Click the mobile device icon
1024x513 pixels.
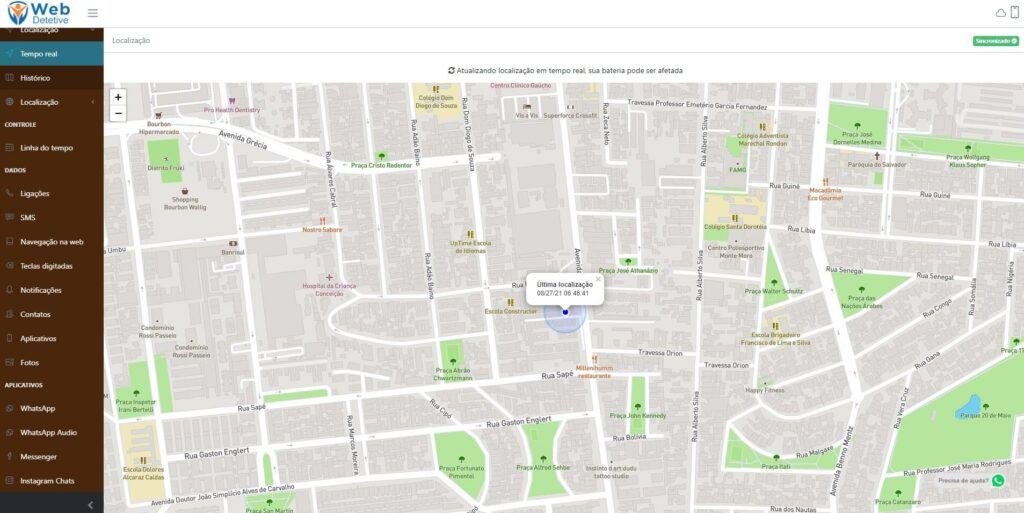coord(1015,12)
